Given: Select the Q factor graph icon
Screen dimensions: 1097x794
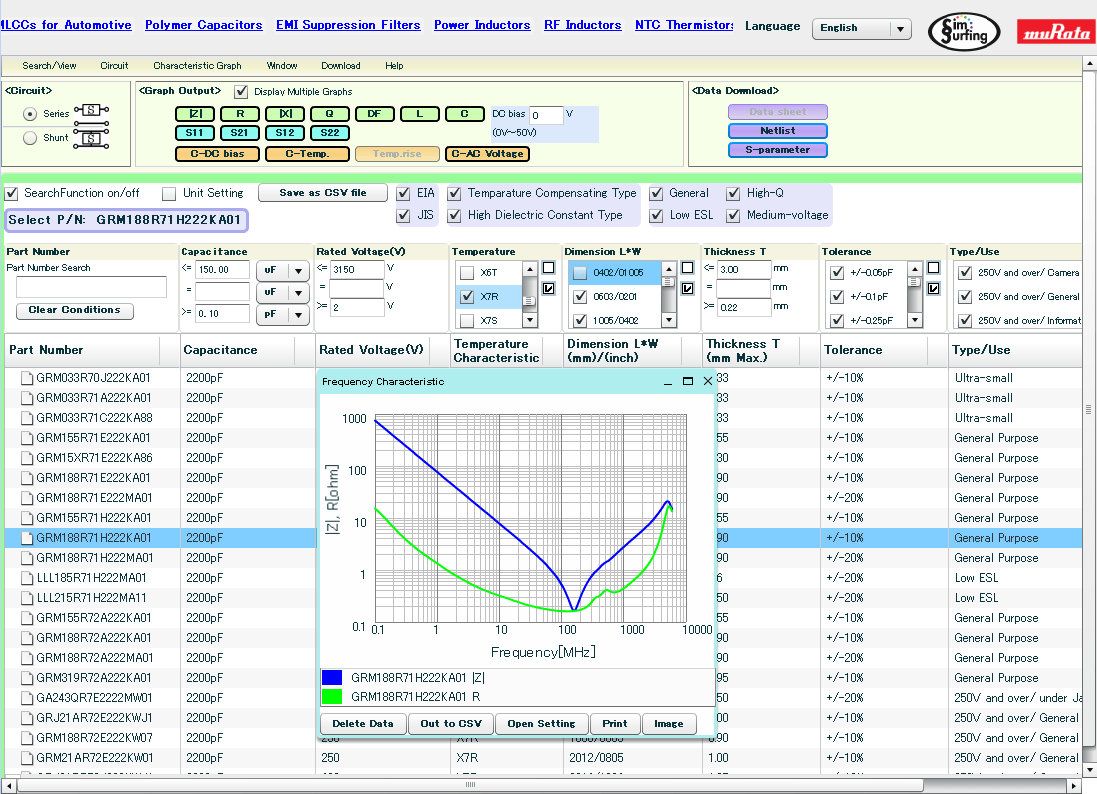Looking at the screenshot, I should click(329, 113).
